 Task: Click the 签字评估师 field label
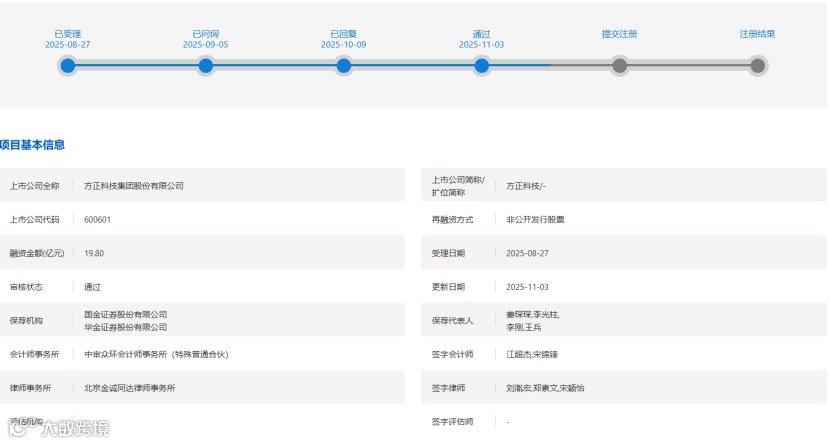pyautogui.click(x=452, y=422)
